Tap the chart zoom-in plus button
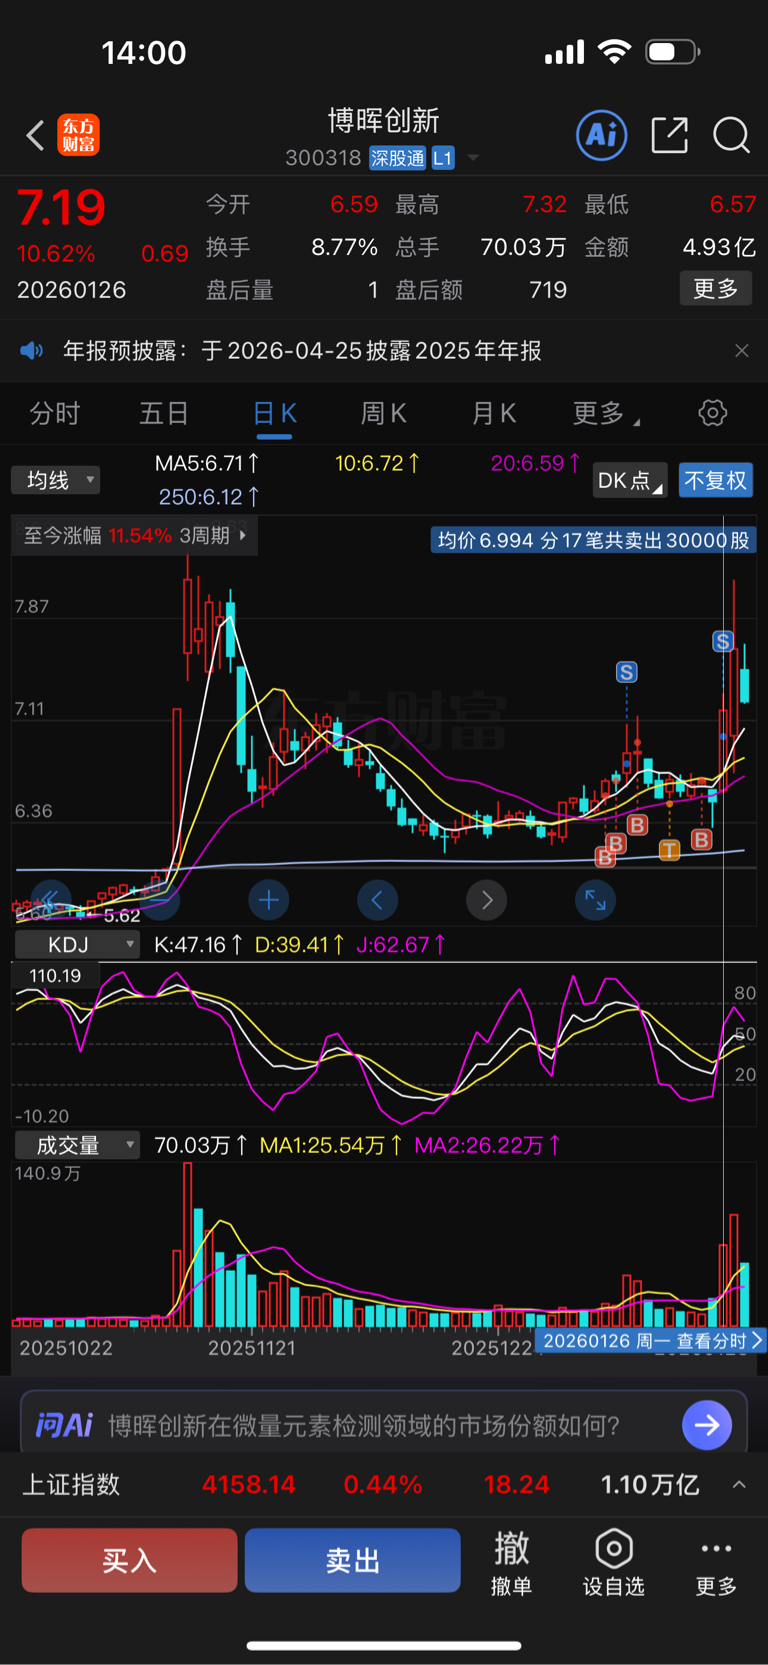 click(x=268, y=901)
